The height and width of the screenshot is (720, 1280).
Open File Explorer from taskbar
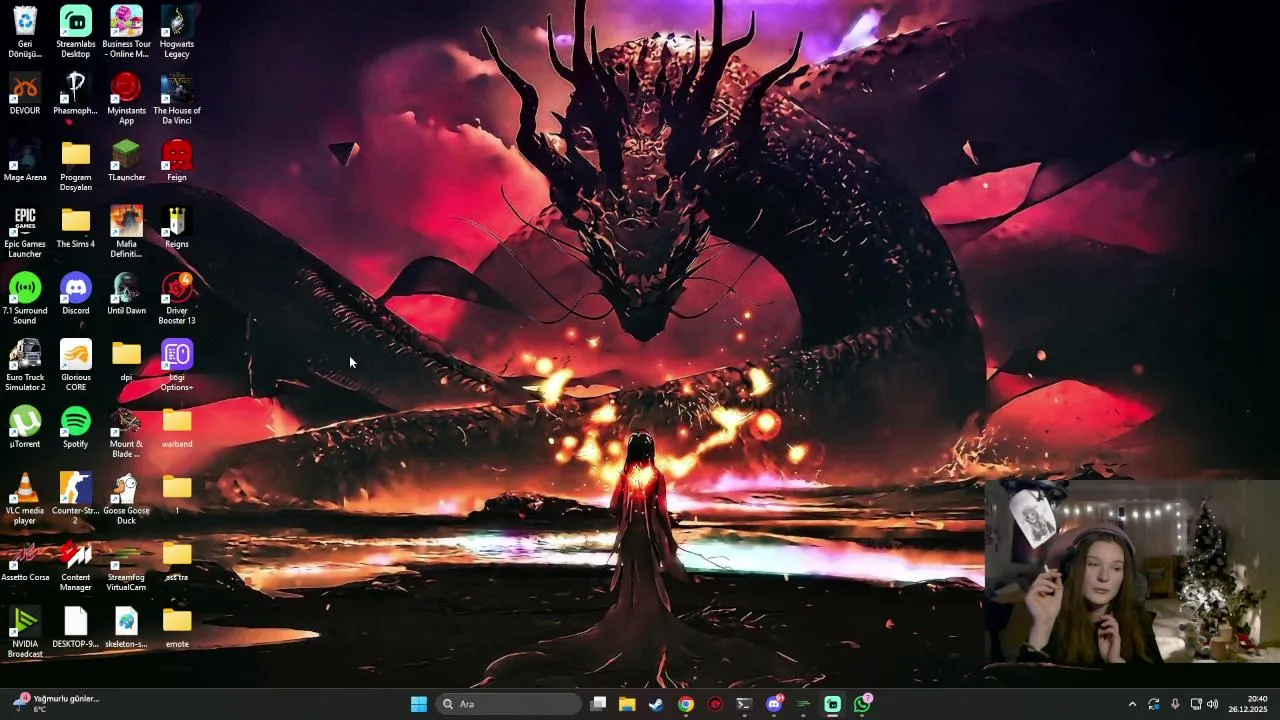click(x=627, y=704)
